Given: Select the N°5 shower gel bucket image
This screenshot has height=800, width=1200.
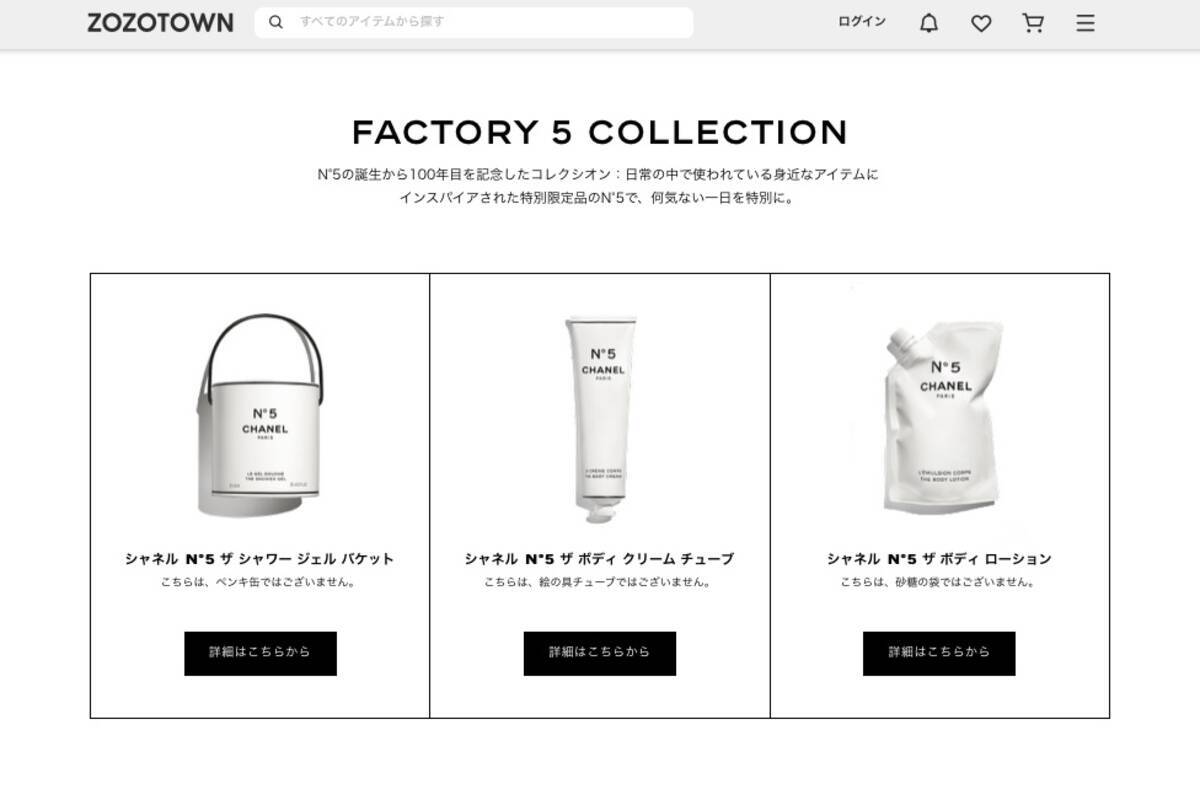Looking at the screenshot, I should (260, 415).
